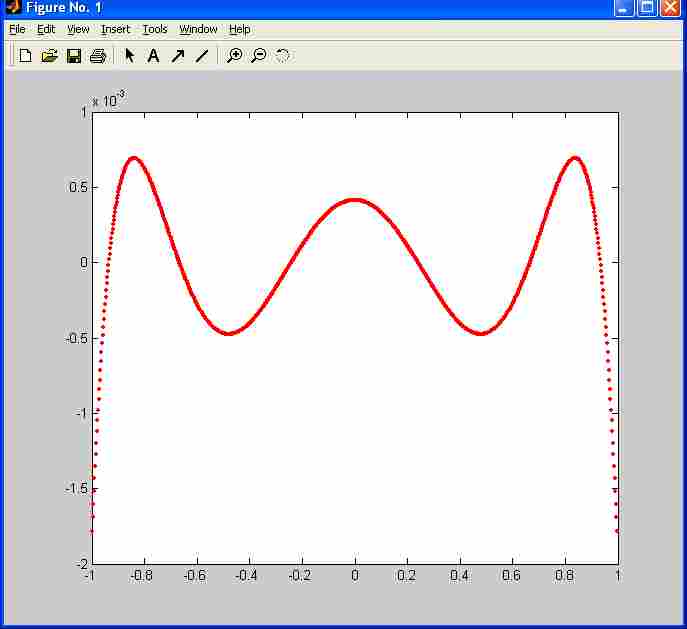This screenshot has height=629, width=687.
Task: Choose the Insert Arrow tool
Action: (178, 56)
